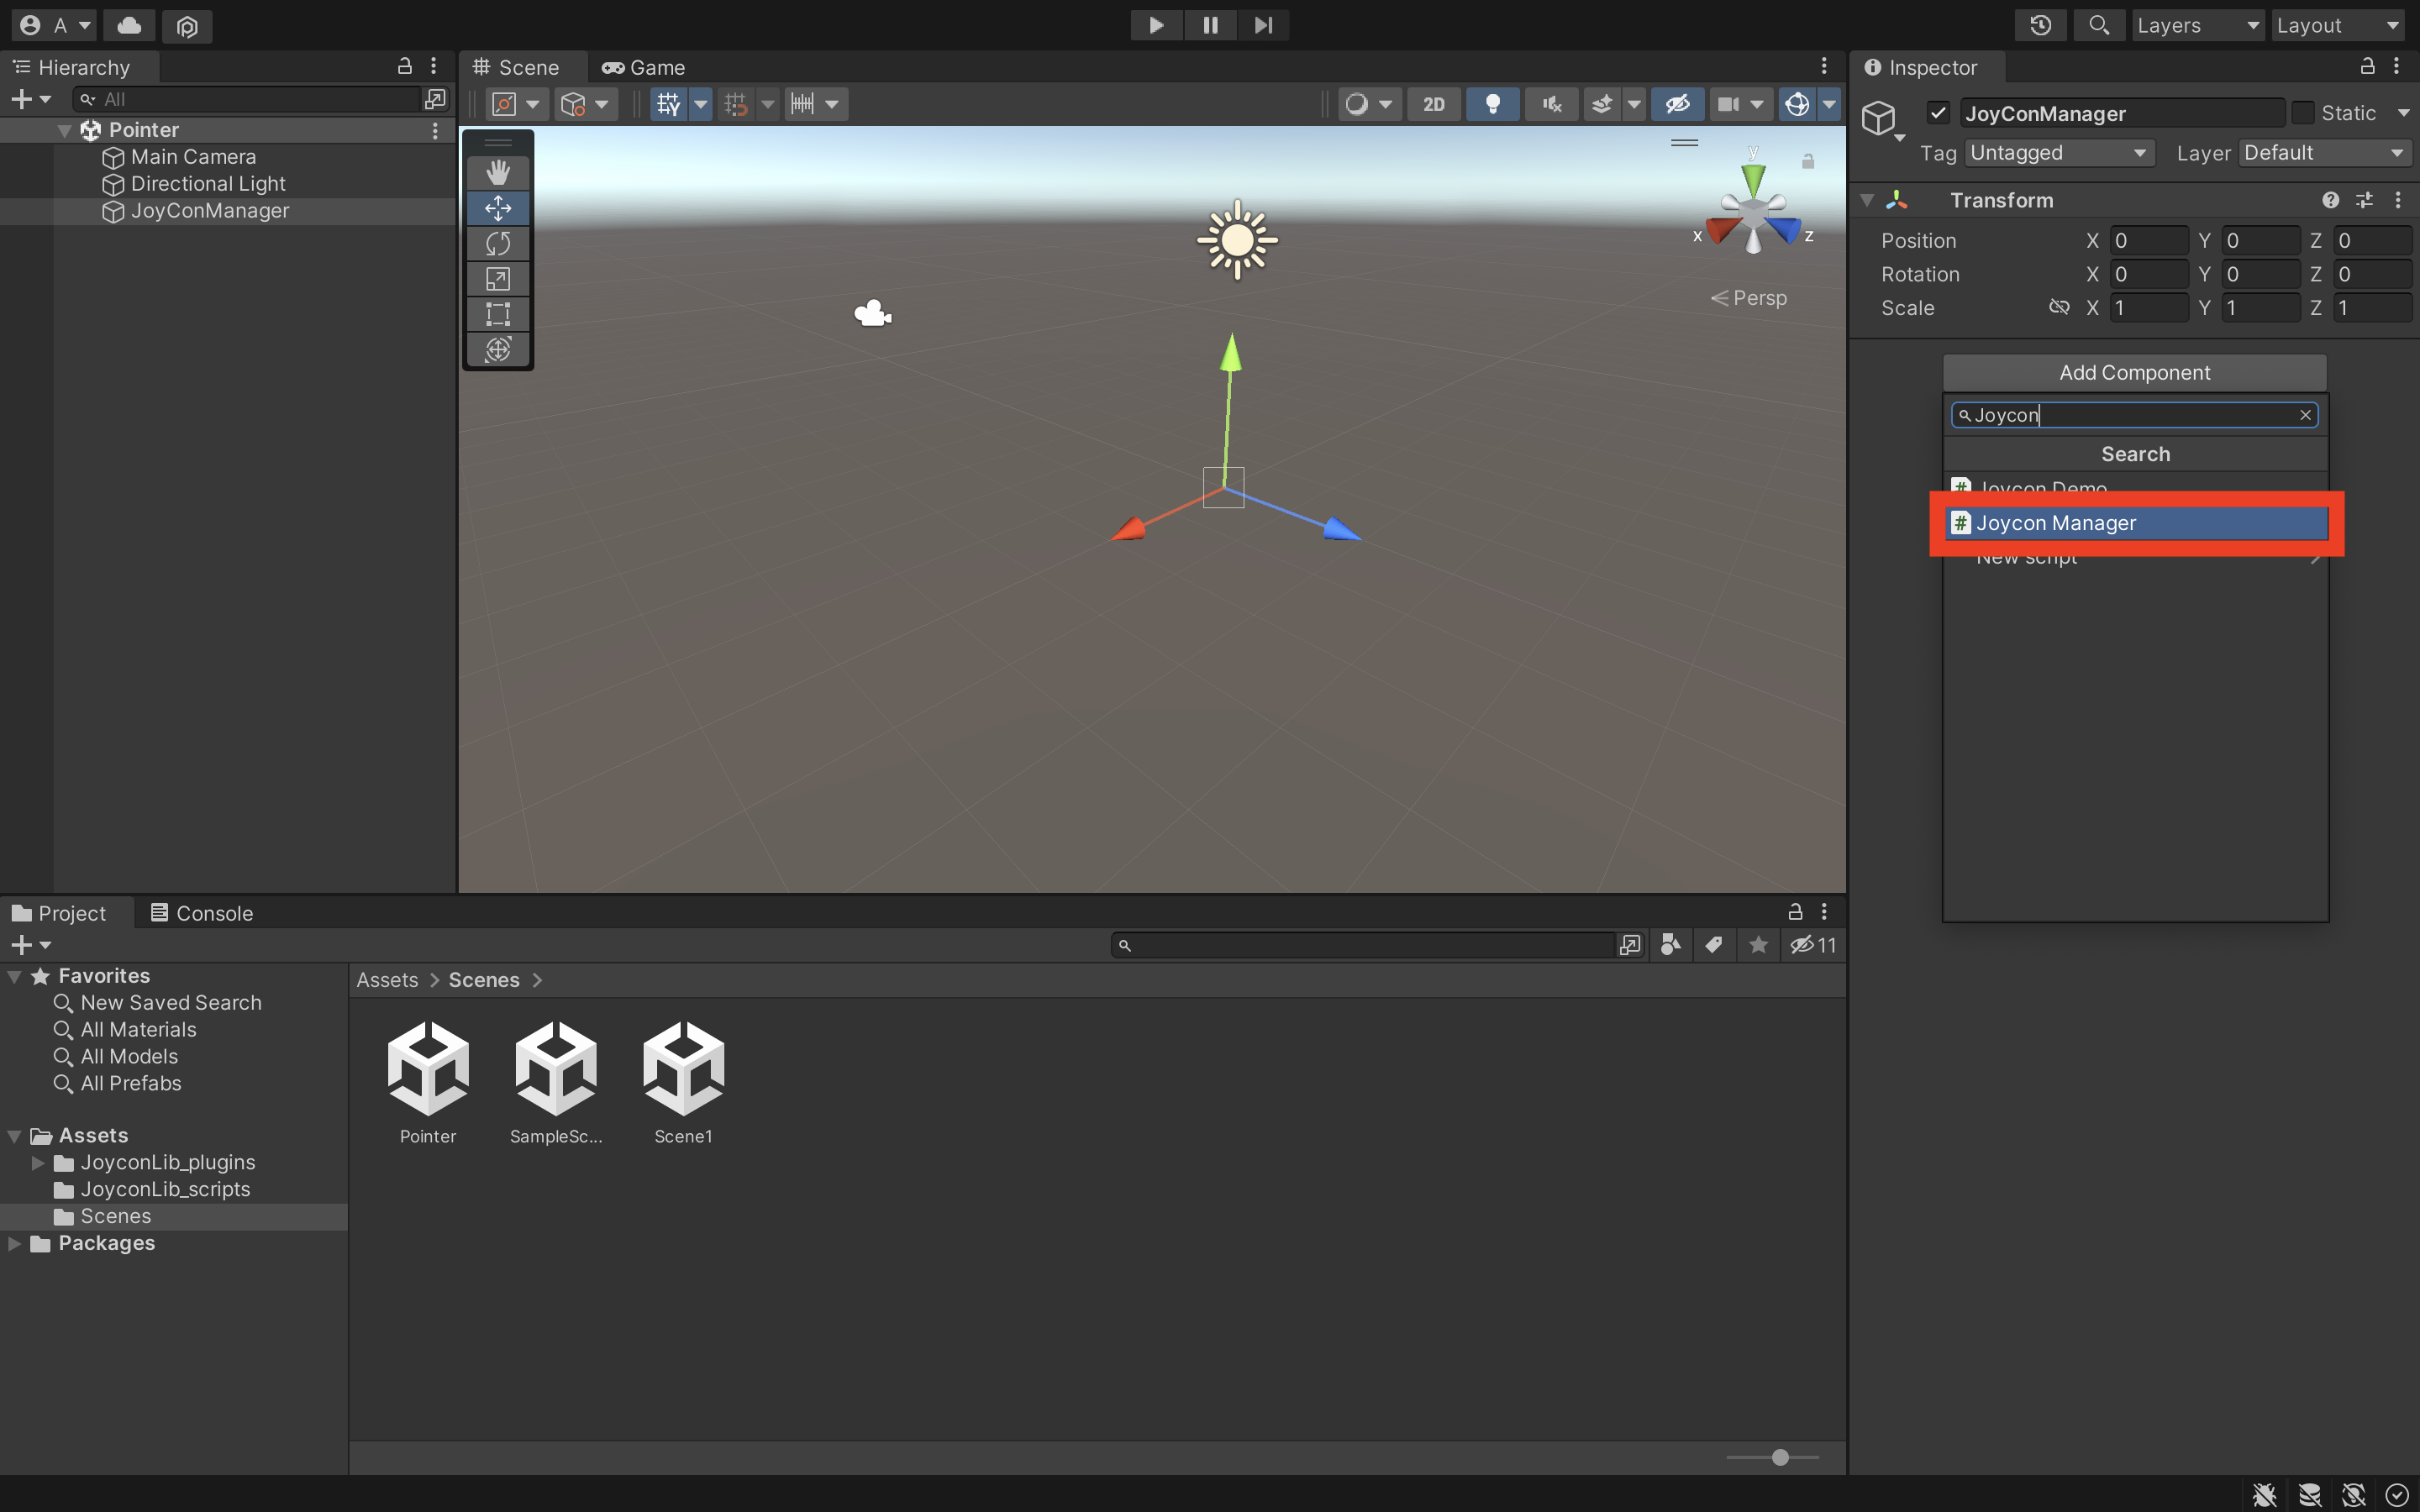Enable the Static checkbox
Image resolution: width=2420 pixels, height=1512 pixels.
click(x=2302, y=113)
